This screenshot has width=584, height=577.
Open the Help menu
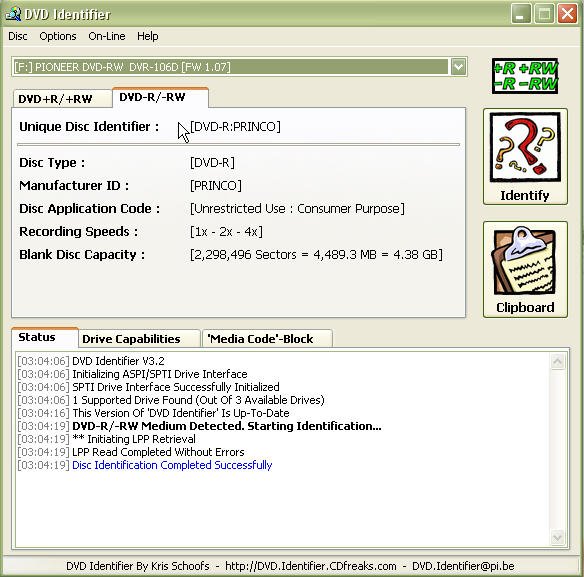coord(147,36)
